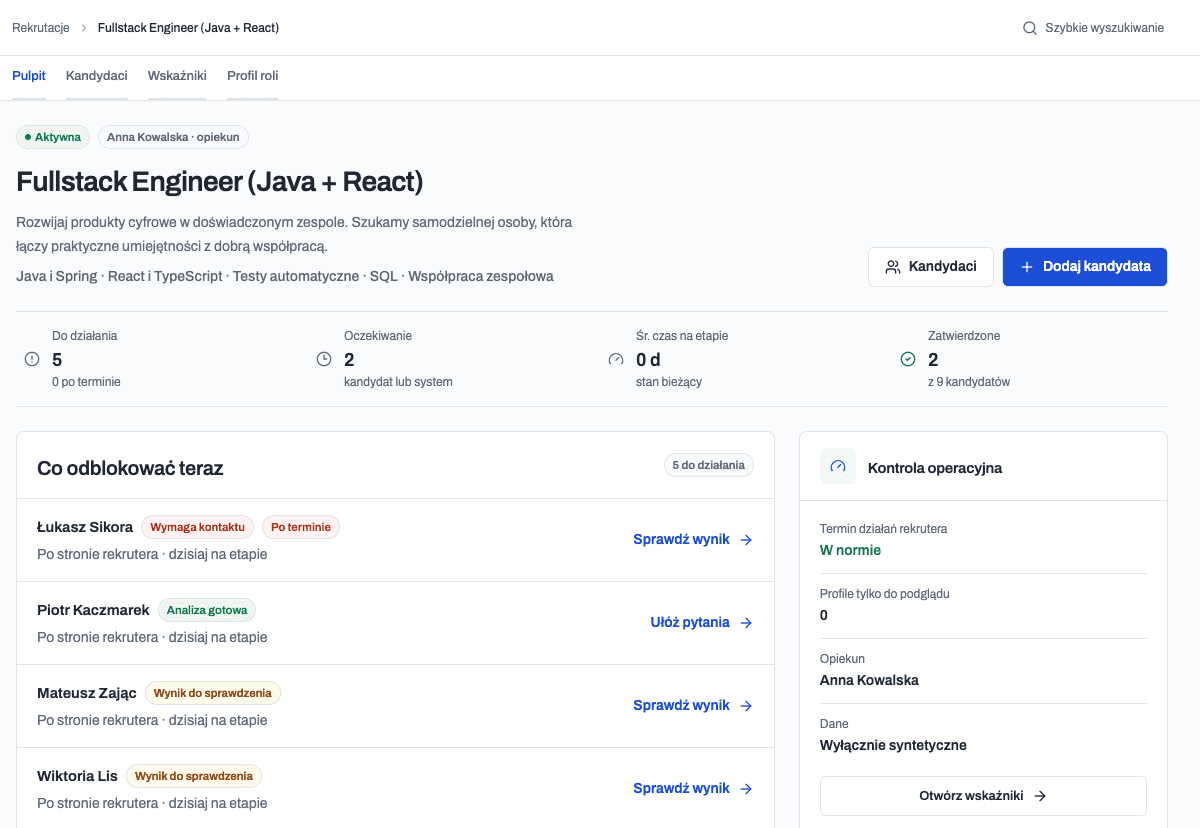Click the gauge icon beside Śr. czas na etapie
Image resolution: width=1200 pixels, height=828 pixels.
click(x=616, y=359)
